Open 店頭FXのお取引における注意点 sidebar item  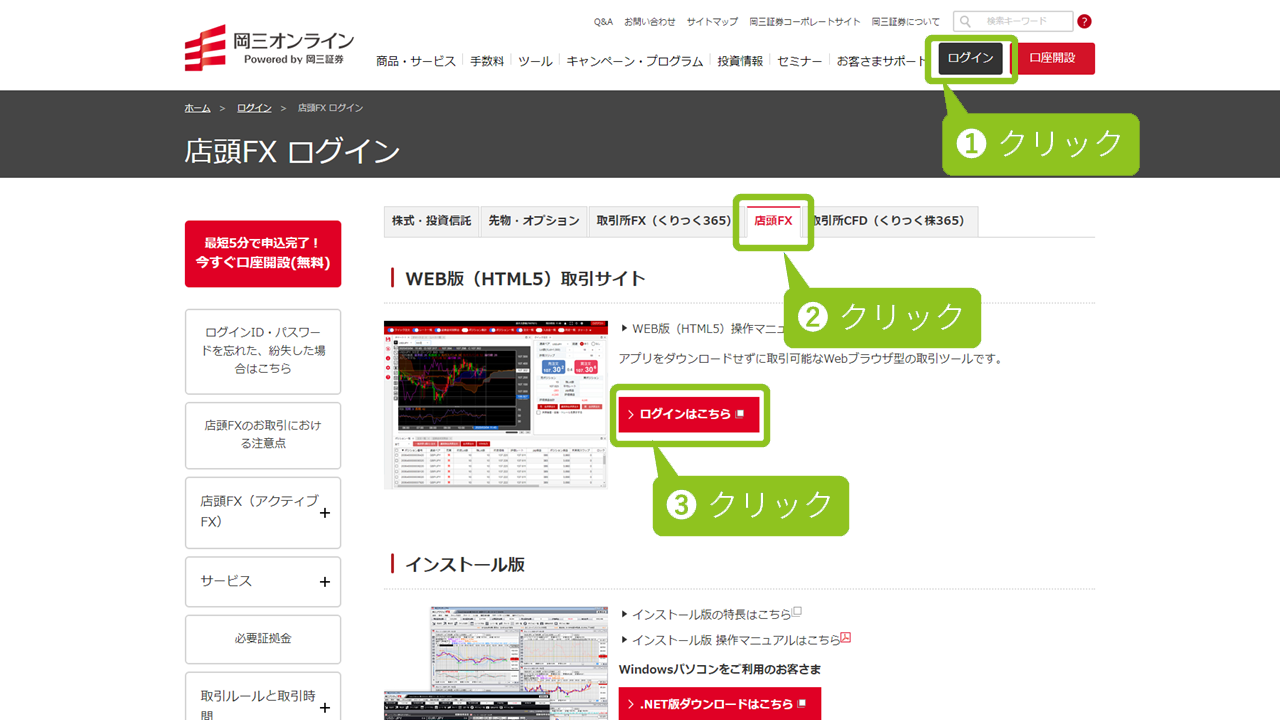point(263,435)
